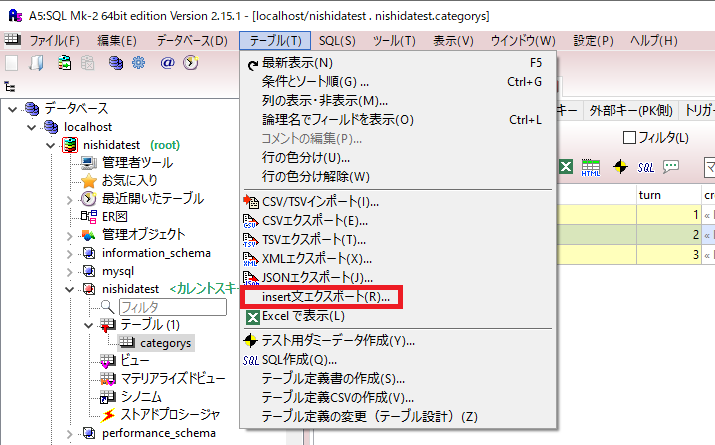
Task: Choose 行の色分け解除(W) menu entry
Action: (398, 176)
